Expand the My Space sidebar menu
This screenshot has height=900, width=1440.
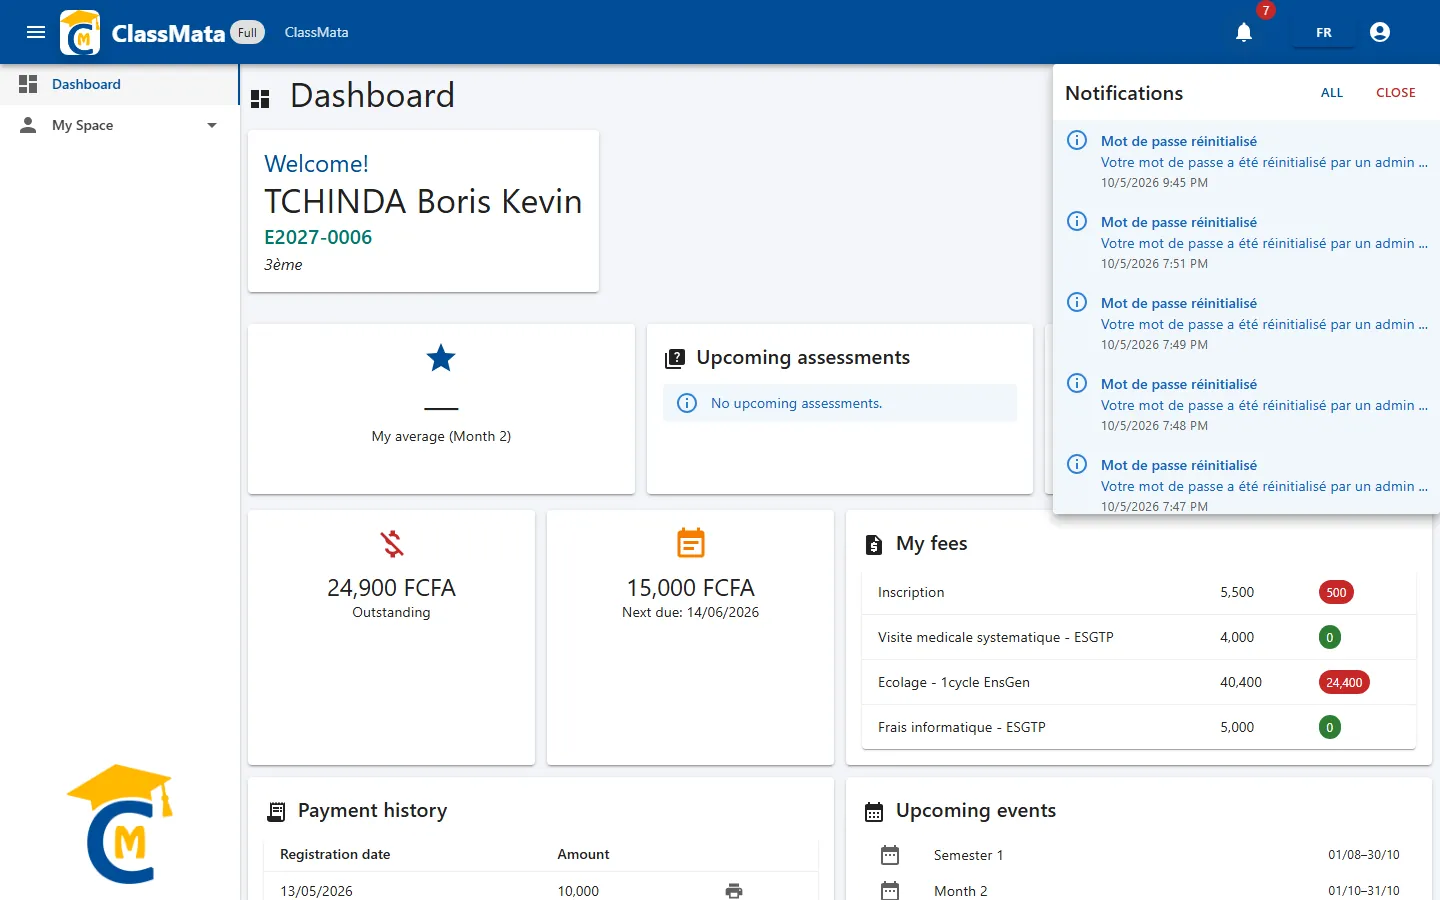pos(120,125)
